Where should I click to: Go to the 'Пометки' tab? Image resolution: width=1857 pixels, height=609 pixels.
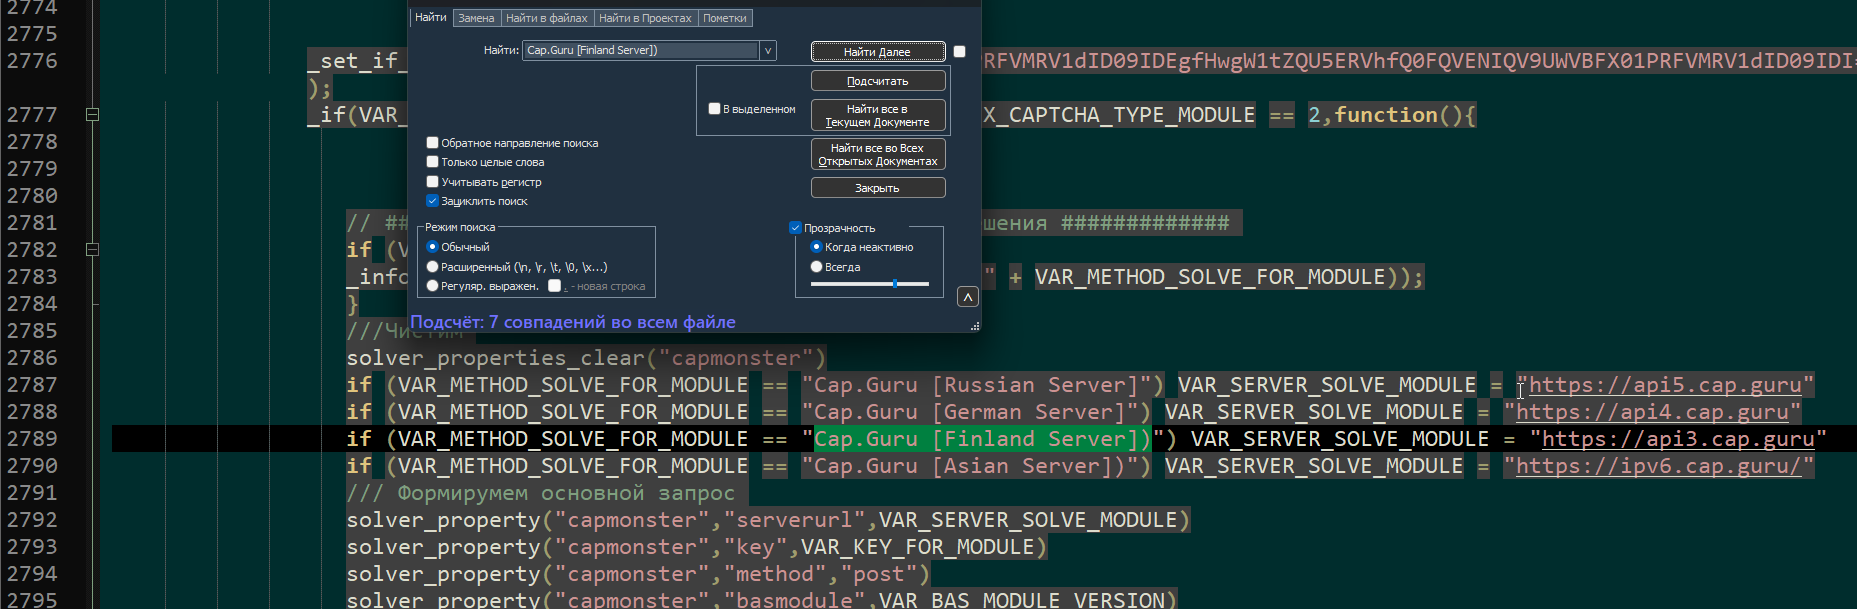pyautogui.click(x=724, y=18)
